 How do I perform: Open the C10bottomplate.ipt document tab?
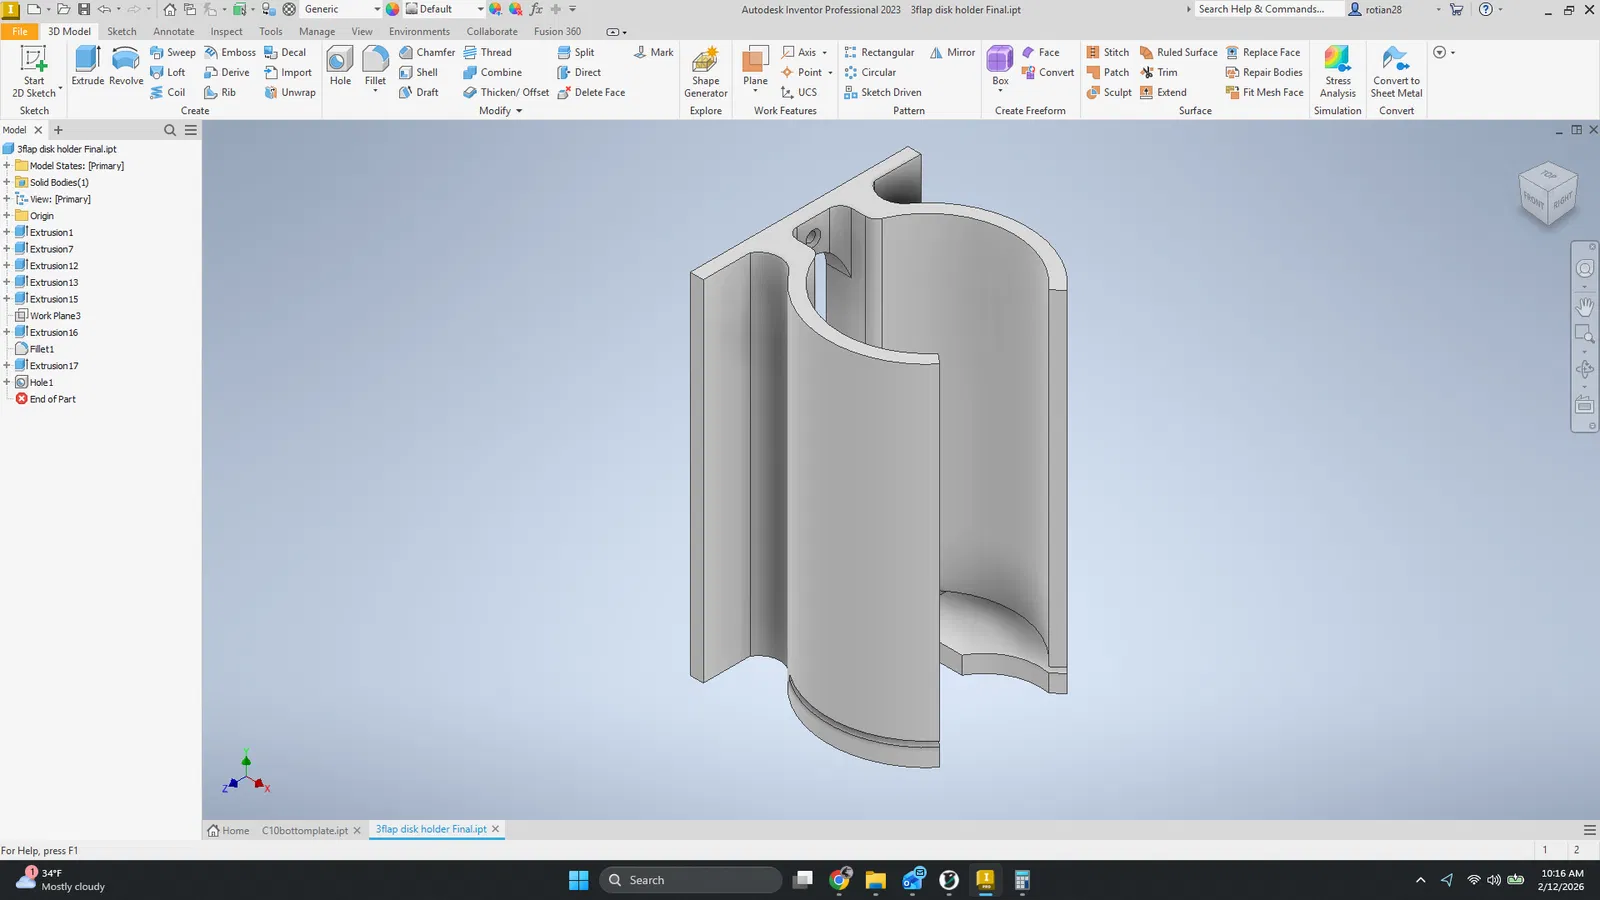[x=304, y=830]
